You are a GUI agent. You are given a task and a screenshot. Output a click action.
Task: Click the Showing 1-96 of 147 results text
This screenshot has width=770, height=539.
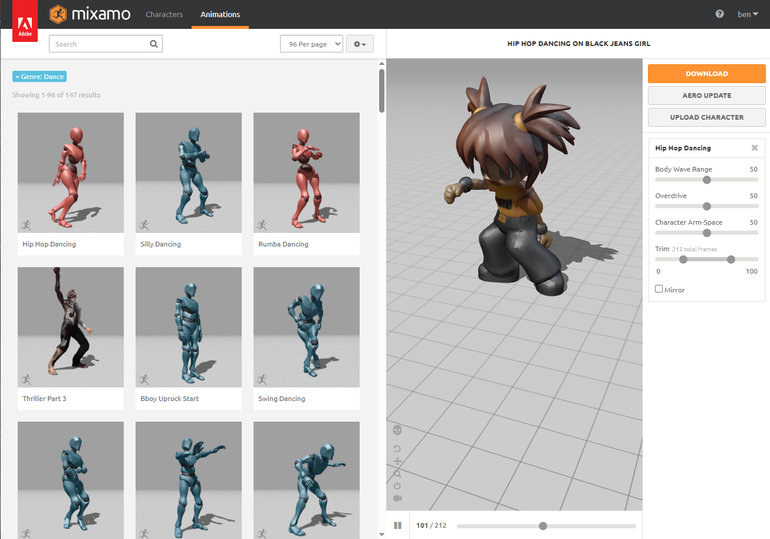56,95
